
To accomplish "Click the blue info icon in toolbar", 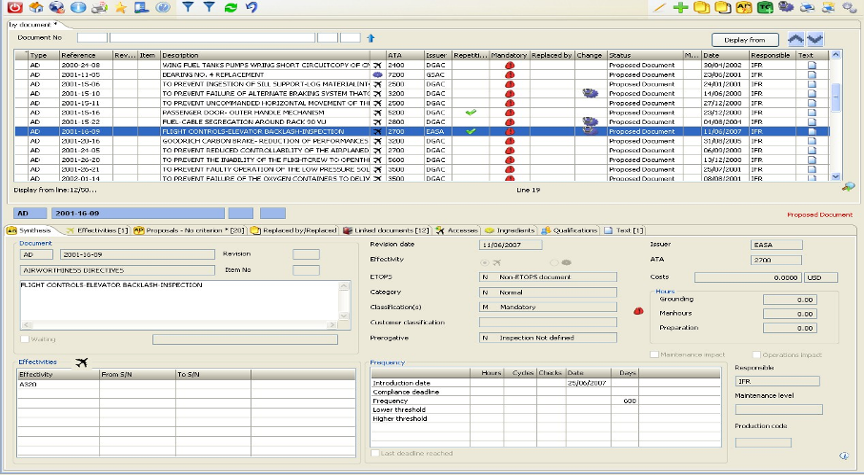I will tap(78, 7).
